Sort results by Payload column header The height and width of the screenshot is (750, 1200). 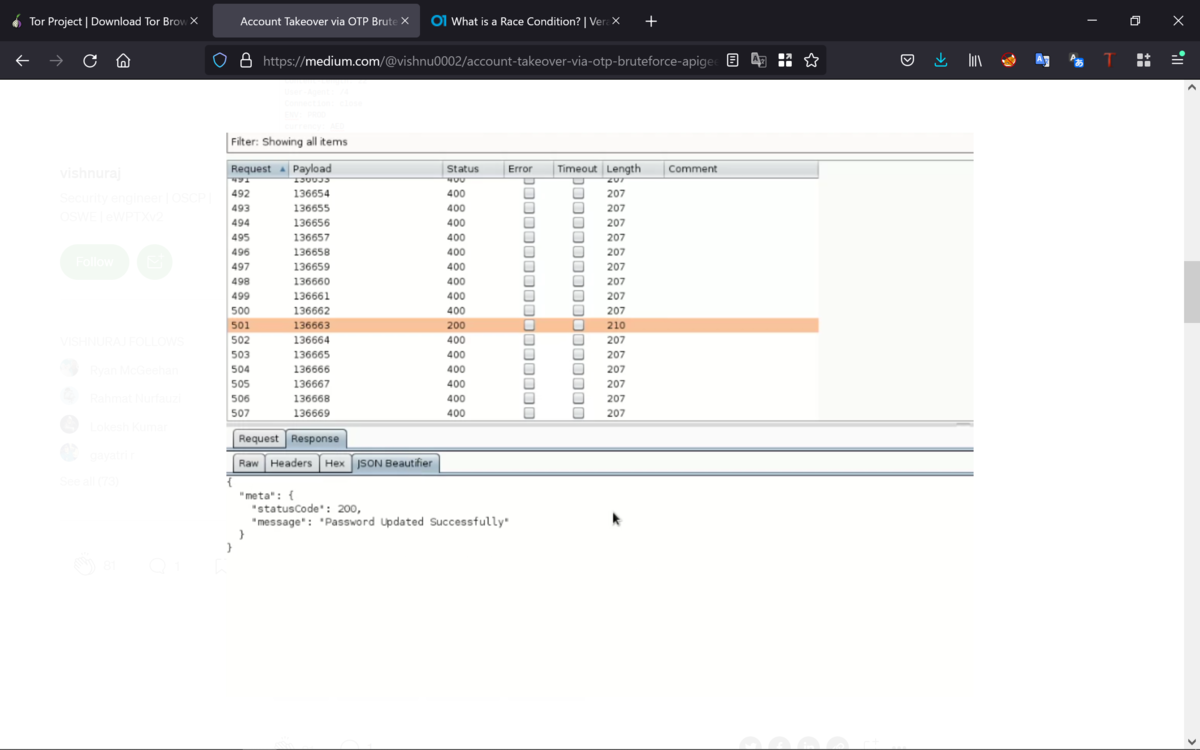click(366, 169)
